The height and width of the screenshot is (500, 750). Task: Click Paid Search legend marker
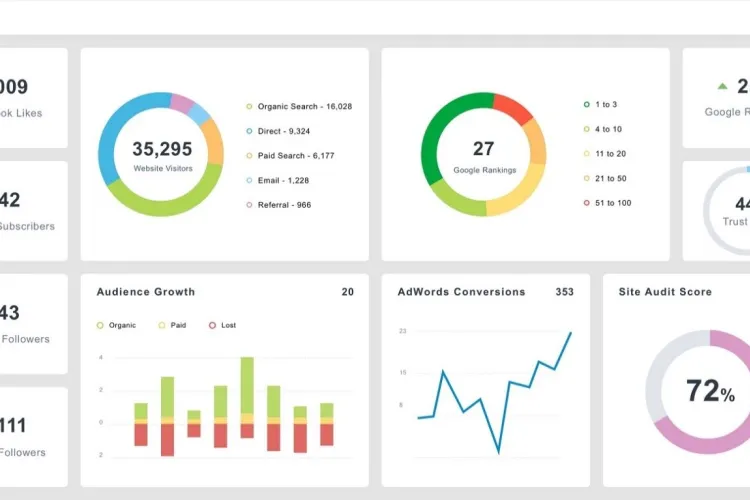(x=249, y=156)
